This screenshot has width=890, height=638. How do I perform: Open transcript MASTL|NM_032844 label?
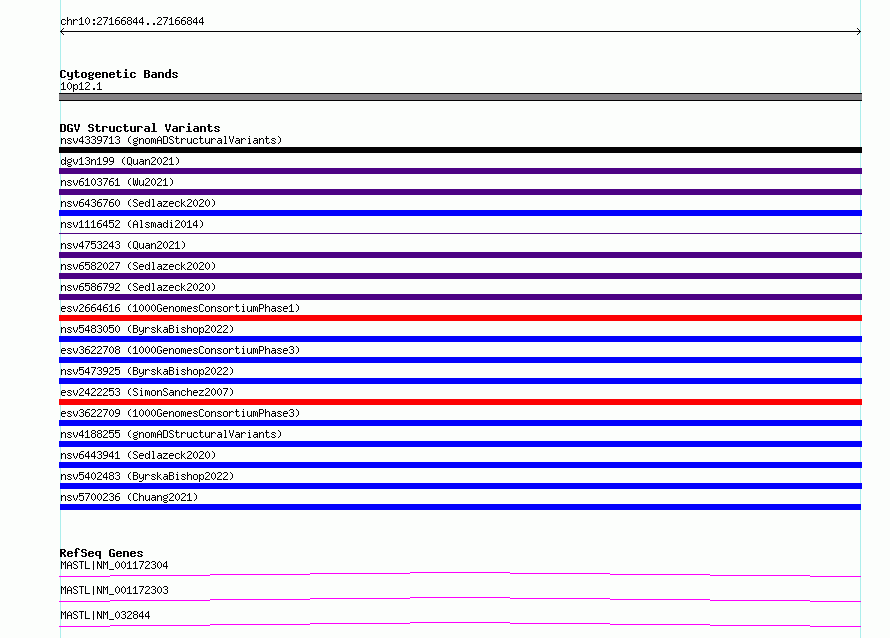pyautogui.click(x=105, y=615)
